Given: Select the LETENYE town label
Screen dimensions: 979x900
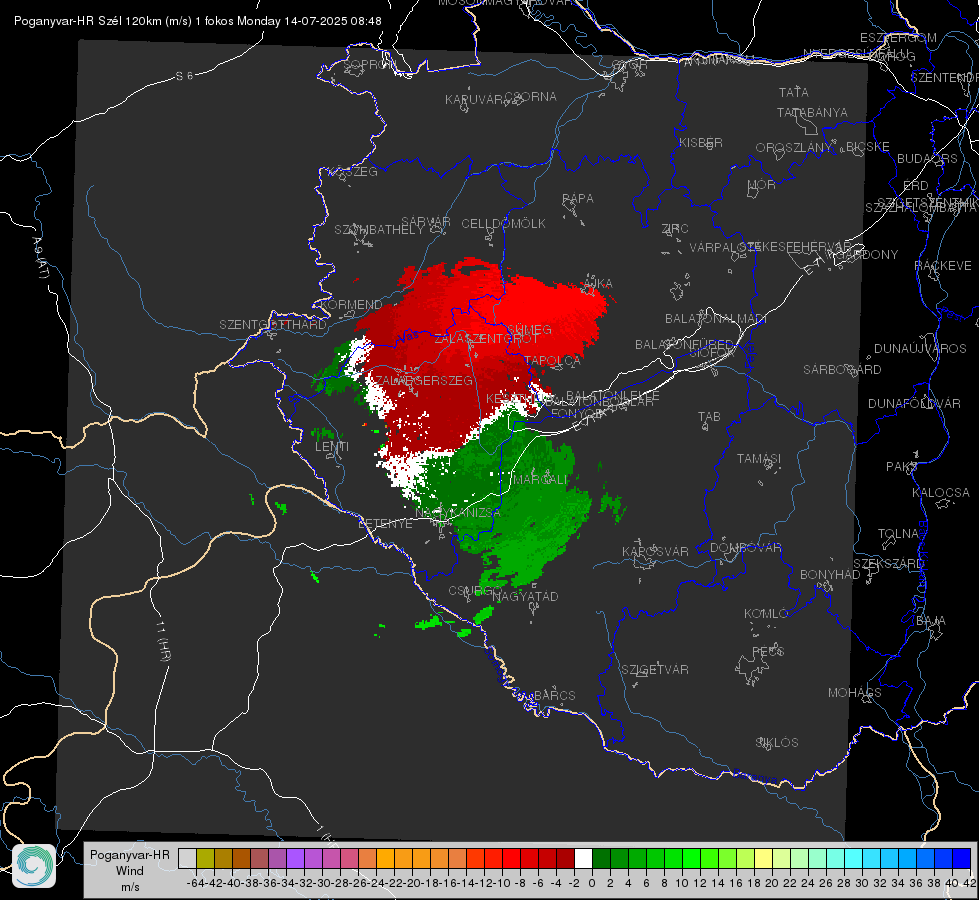Looking at the screenshot, I should coord(385,523).
